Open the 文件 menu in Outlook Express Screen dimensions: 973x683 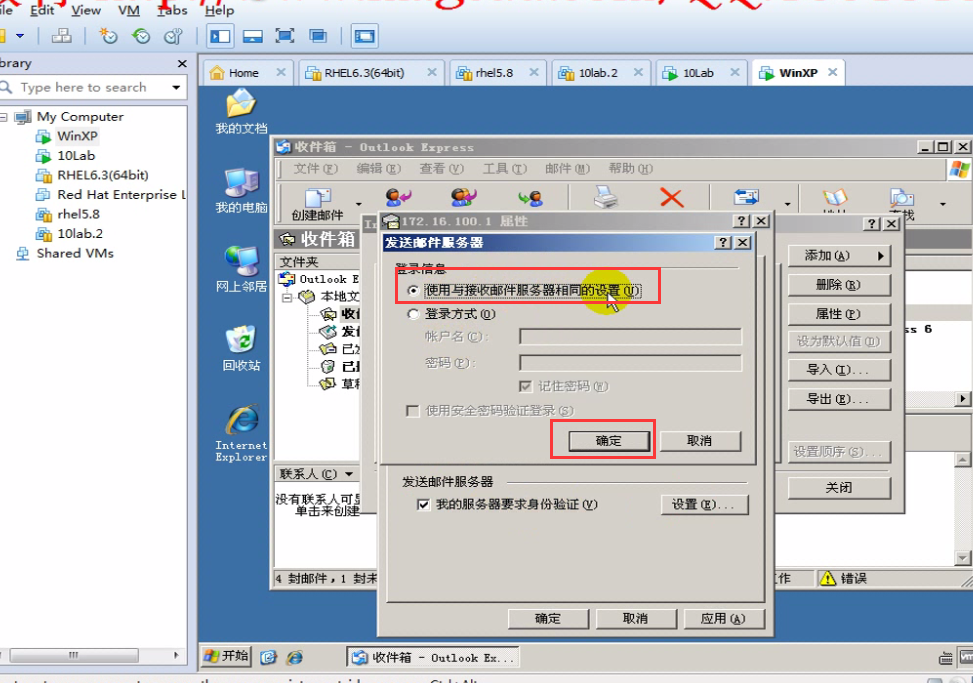[315, 169]
